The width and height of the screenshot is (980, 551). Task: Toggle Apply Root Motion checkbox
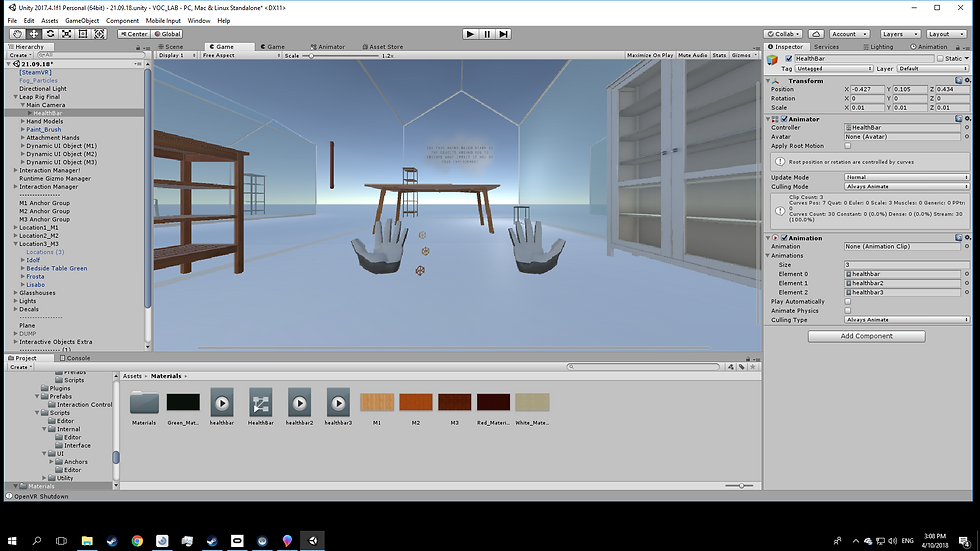point(848,146)
